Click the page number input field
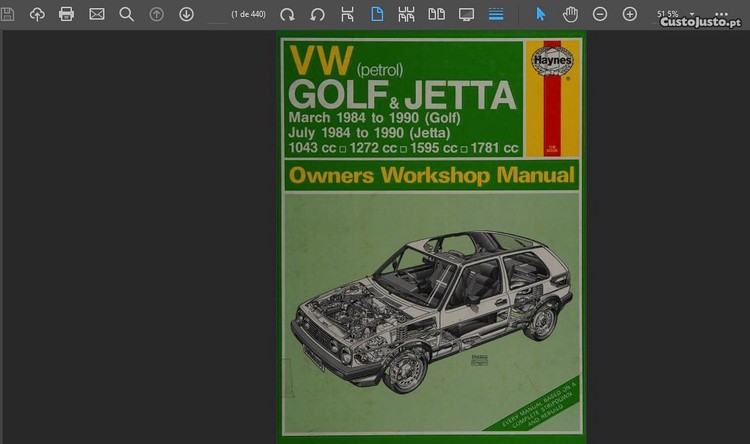Viewport: 750px width, 444px height. 218,14
